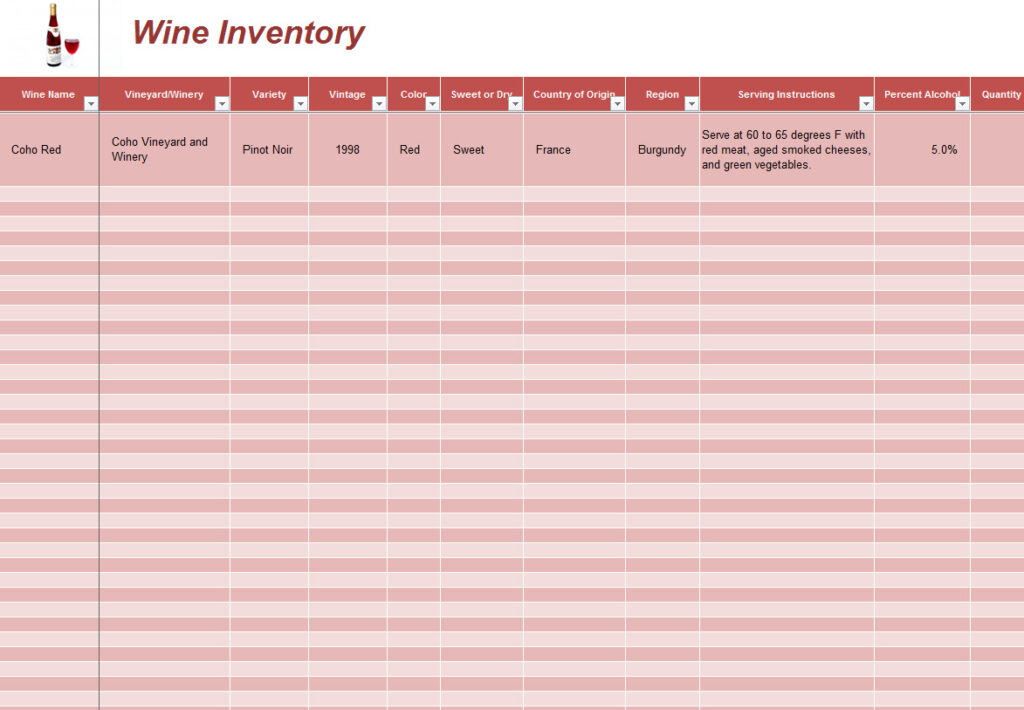
Task: Open the Vintage filter menu
Action: click(x=377, y=102)
